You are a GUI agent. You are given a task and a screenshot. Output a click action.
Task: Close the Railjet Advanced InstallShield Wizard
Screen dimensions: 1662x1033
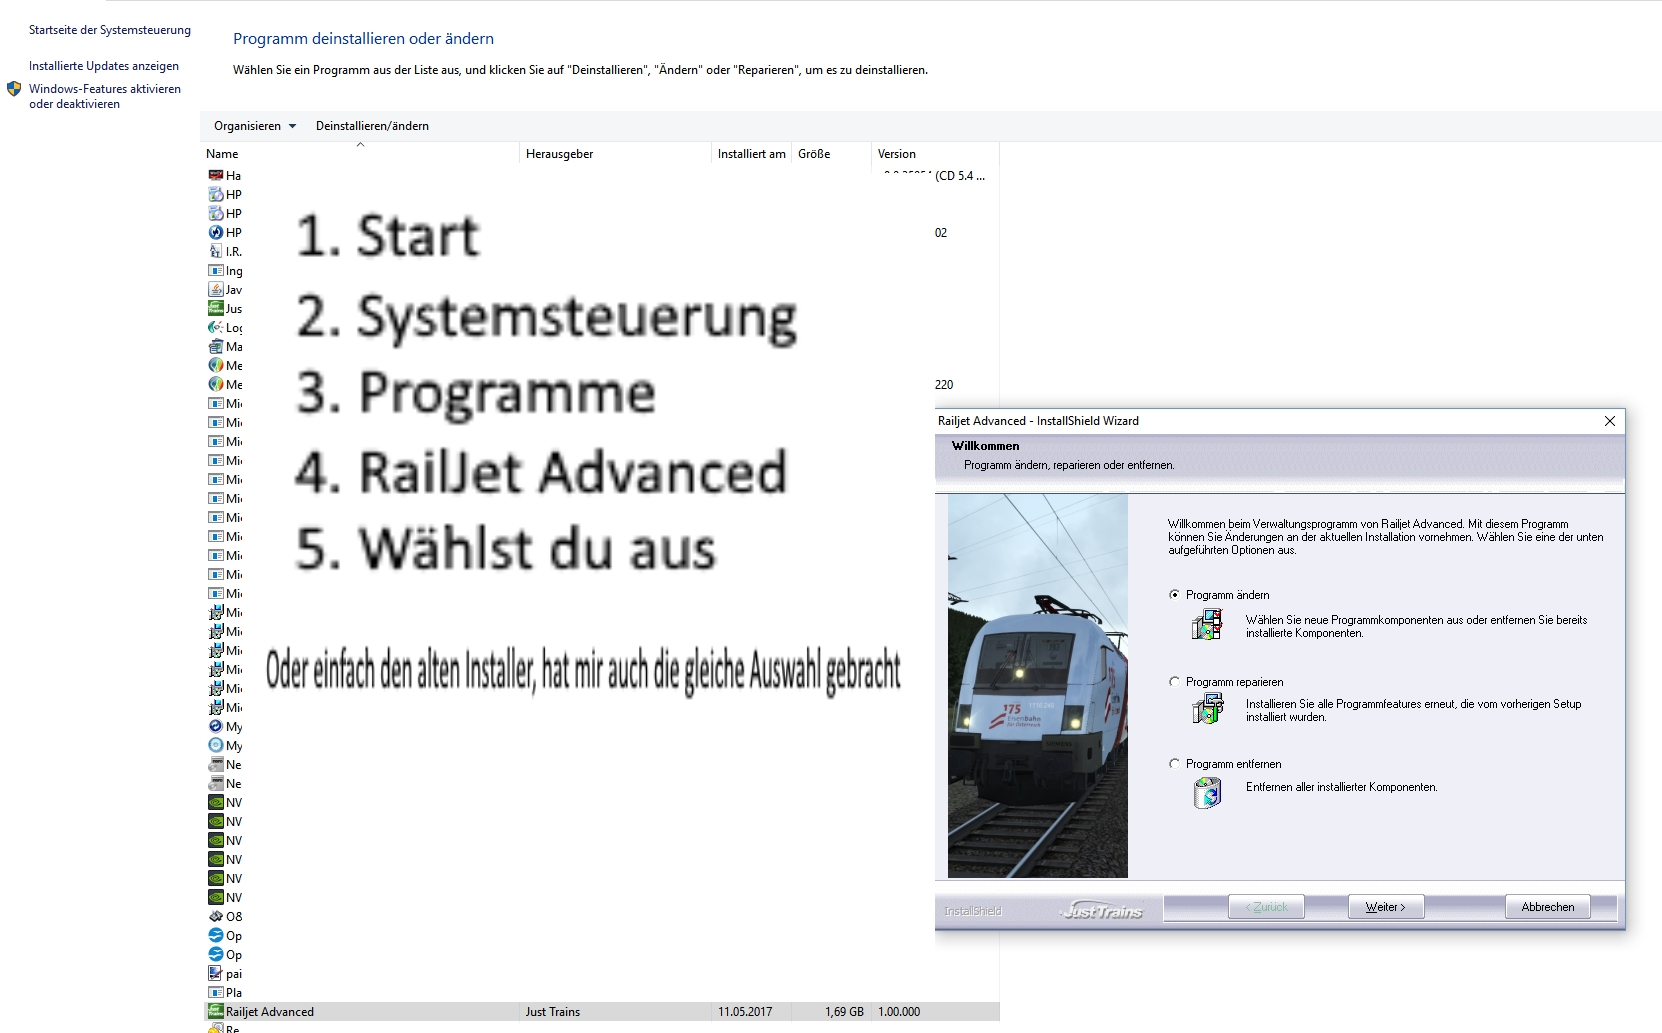1610,421
